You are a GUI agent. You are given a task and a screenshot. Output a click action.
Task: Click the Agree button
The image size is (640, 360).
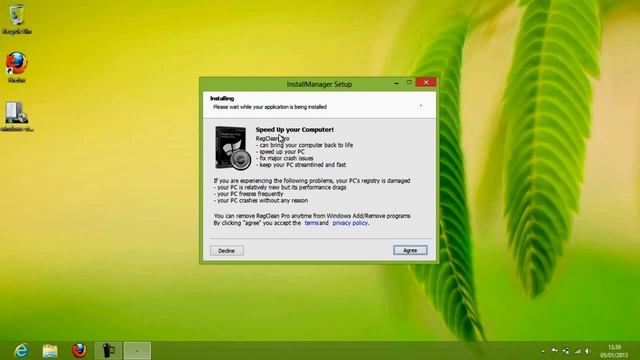tap(410, 250)
